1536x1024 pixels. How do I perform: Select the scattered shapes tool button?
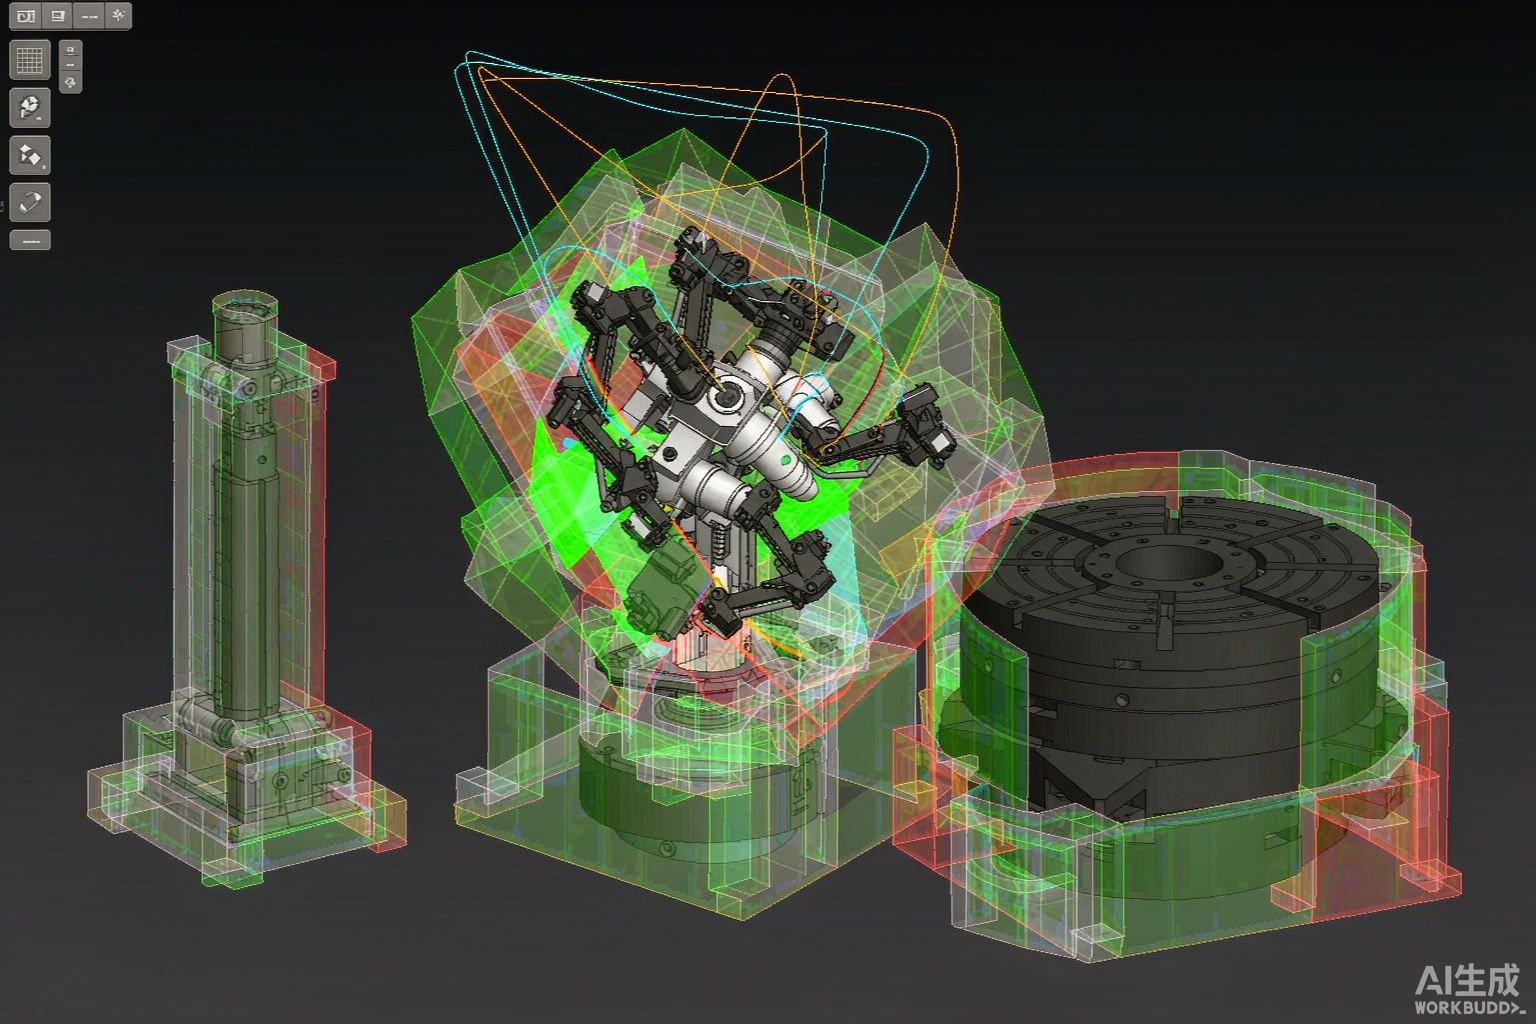(30, 155)
